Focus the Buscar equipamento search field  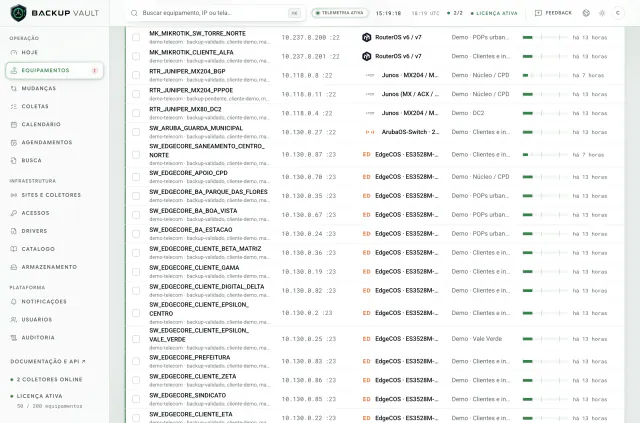[x=216, y=13]
